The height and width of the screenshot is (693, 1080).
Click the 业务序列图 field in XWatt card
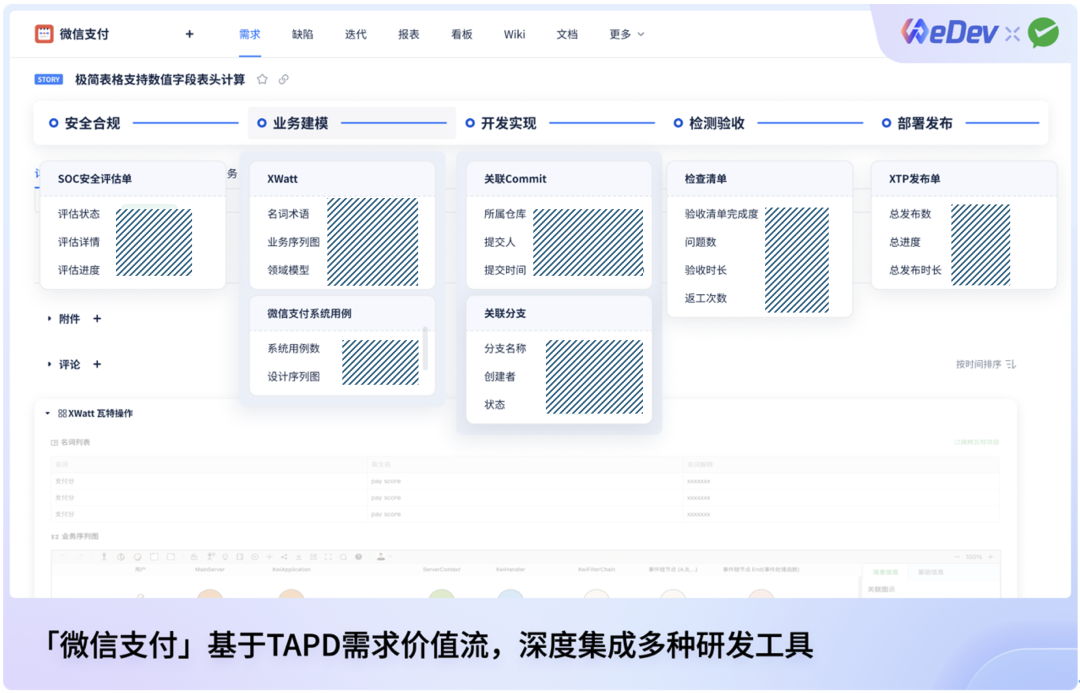[293, 242]
